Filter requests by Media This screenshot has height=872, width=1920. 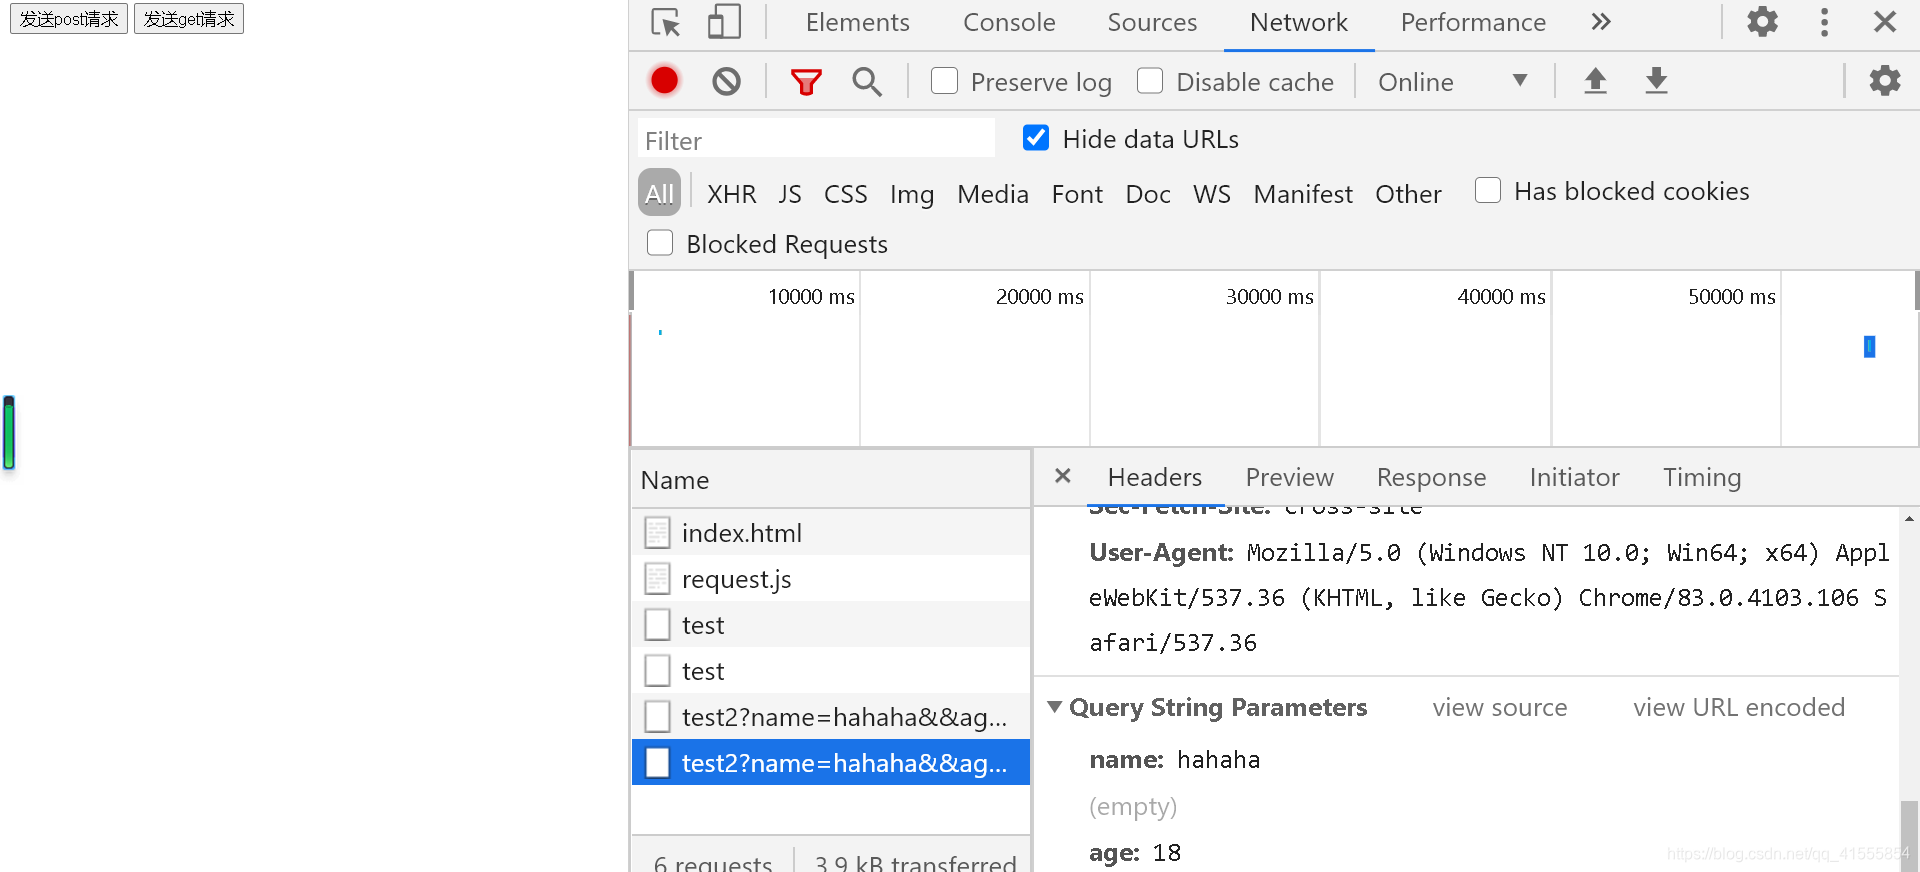993,194
